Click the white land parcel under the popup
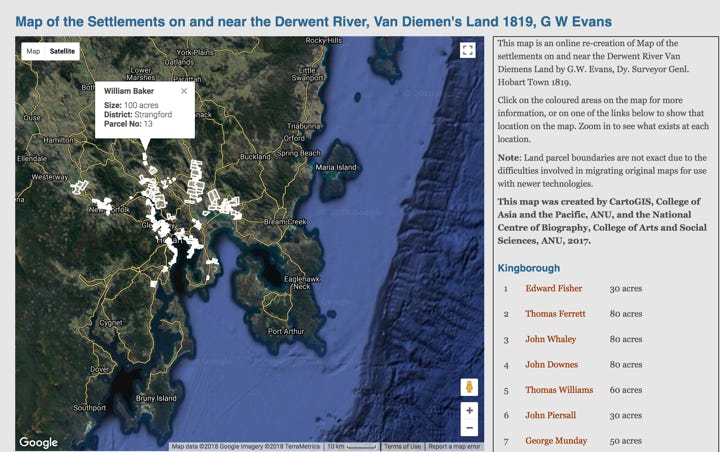The width and height of the screenshot is (720, 452). [146, 160]
